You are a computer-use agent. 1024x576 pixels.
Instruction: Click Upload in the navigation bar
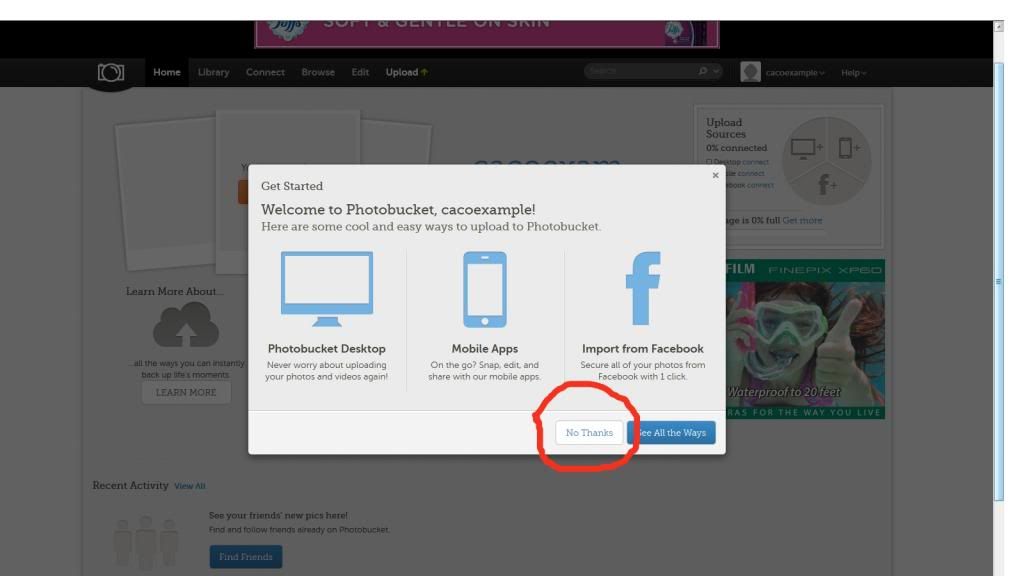point(406,72)
